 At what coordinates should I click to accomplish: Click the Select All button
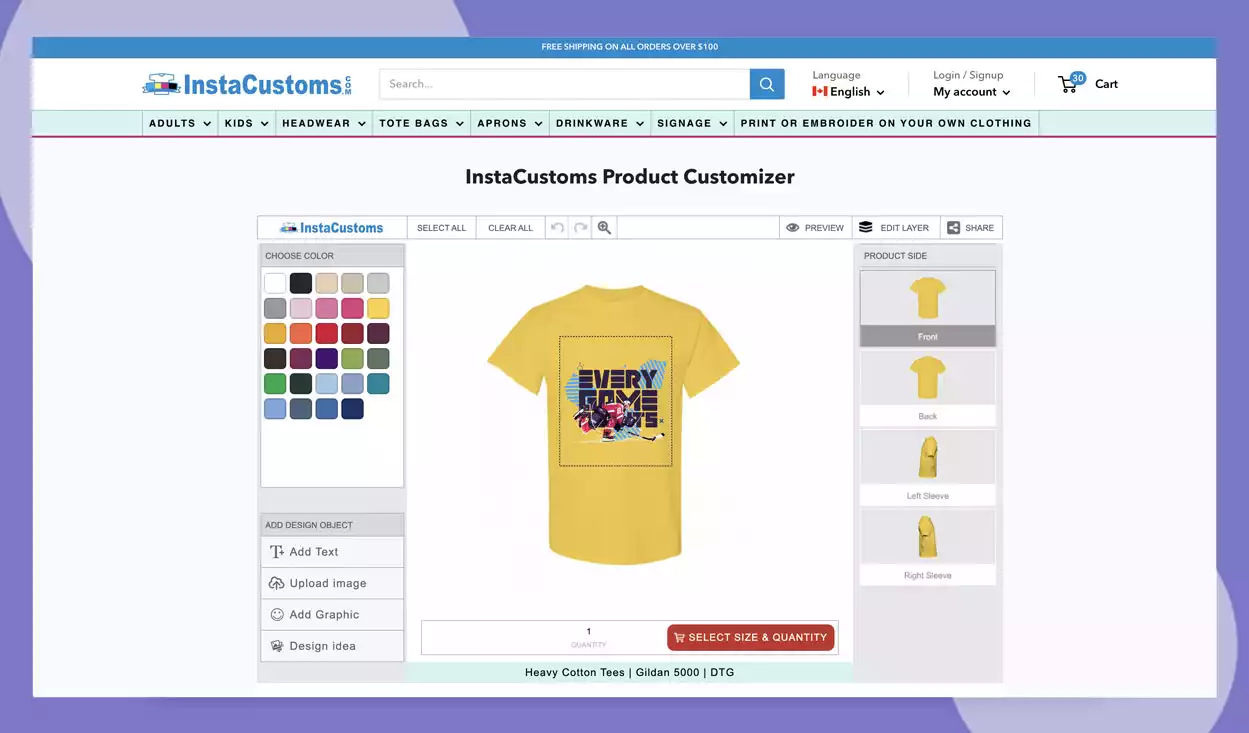coord(441,228)
